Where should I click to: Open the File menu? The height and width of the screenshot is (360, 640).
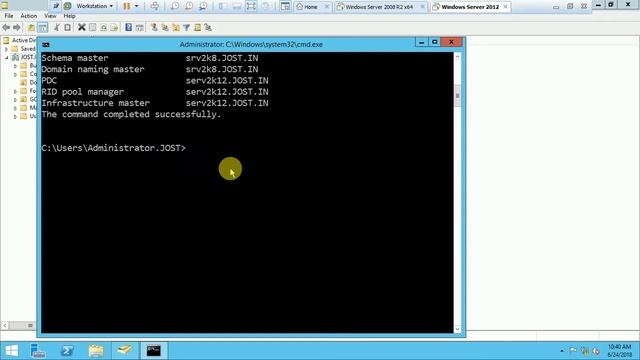coord(9,16)
